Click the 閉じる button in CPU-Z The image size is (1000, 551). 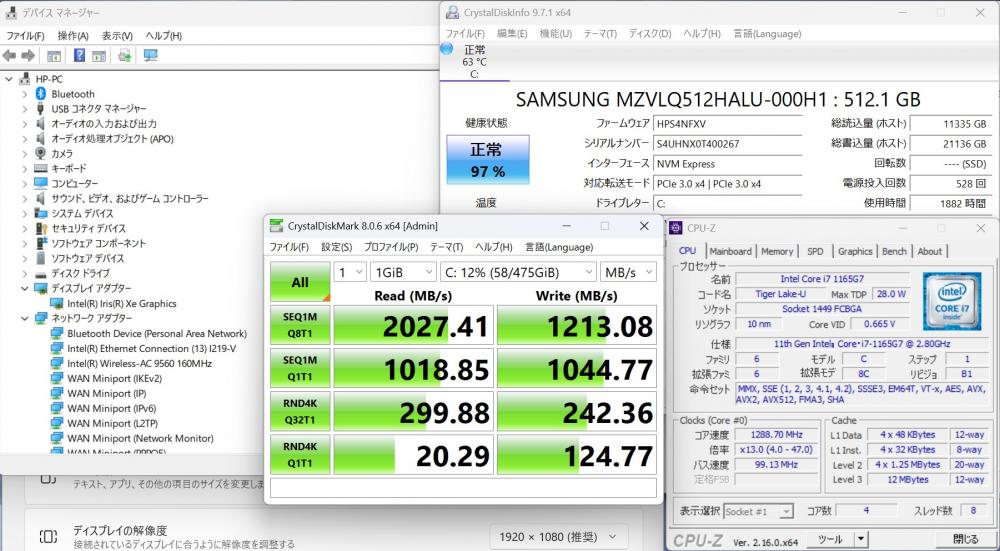[966, 540]
